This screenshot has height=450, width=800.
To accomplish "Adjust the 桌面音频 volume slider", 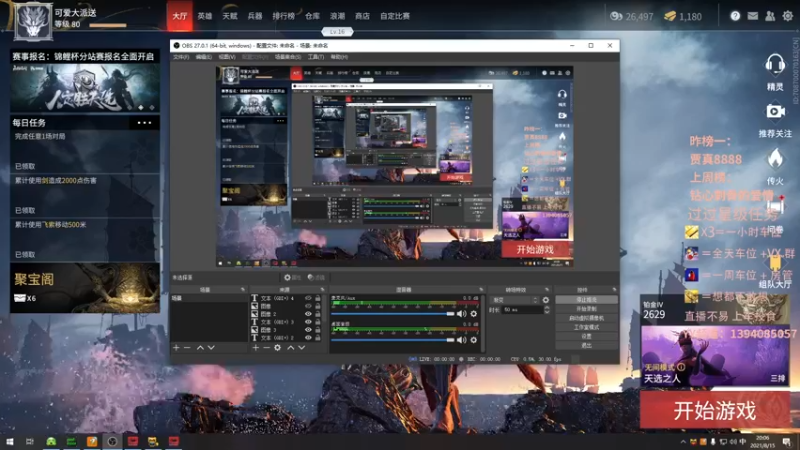I will tap(393, 340).
